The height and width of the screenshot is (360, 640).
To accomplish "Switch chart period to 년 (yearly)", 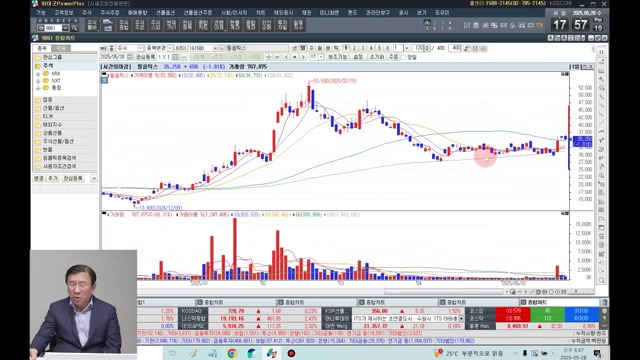I will point(294,48).
